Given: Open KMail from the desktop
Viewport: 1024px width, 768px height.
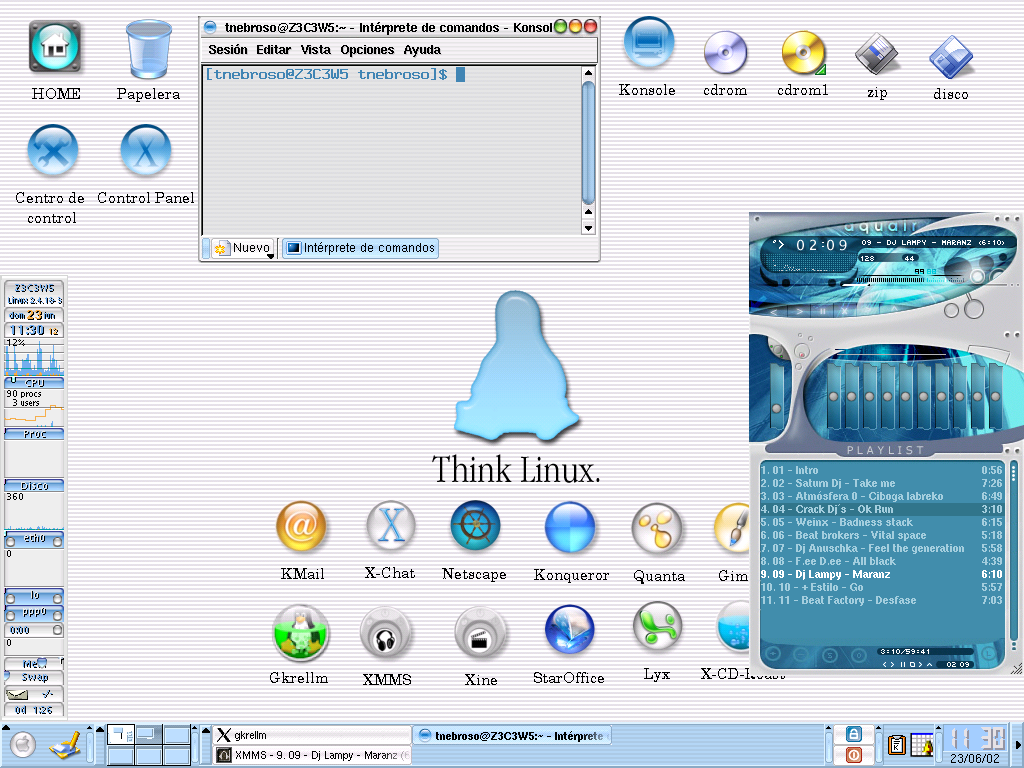Looking at the screenshot, I should tap(301, 527).
